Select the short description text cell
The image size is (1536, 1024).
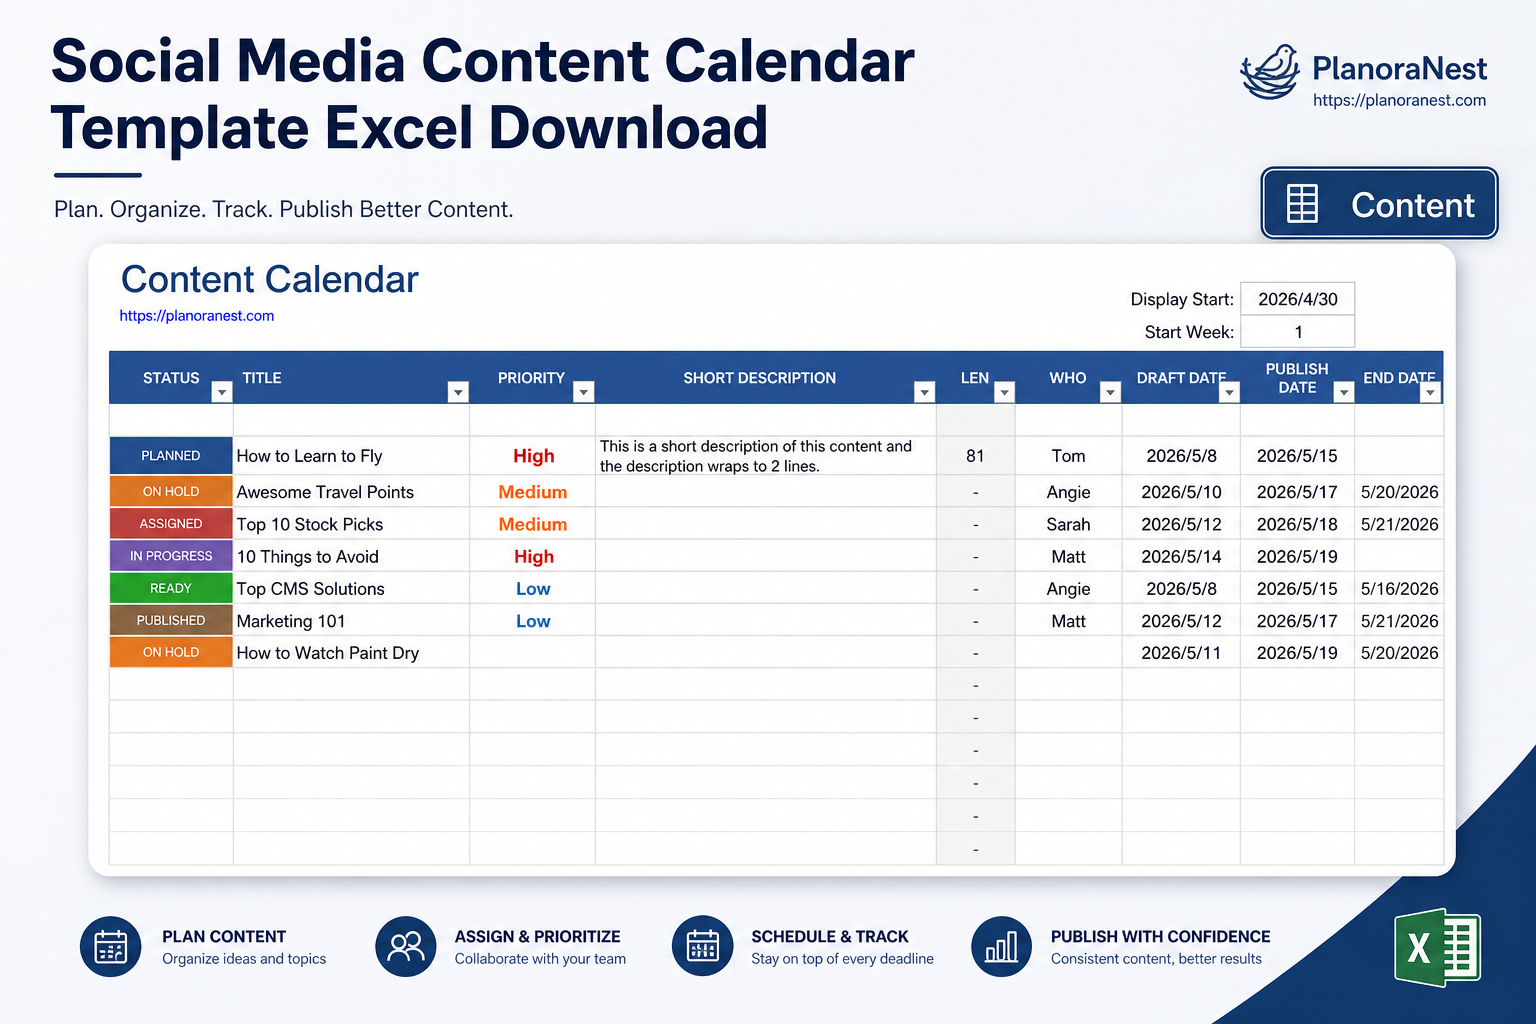pos(766,456)
